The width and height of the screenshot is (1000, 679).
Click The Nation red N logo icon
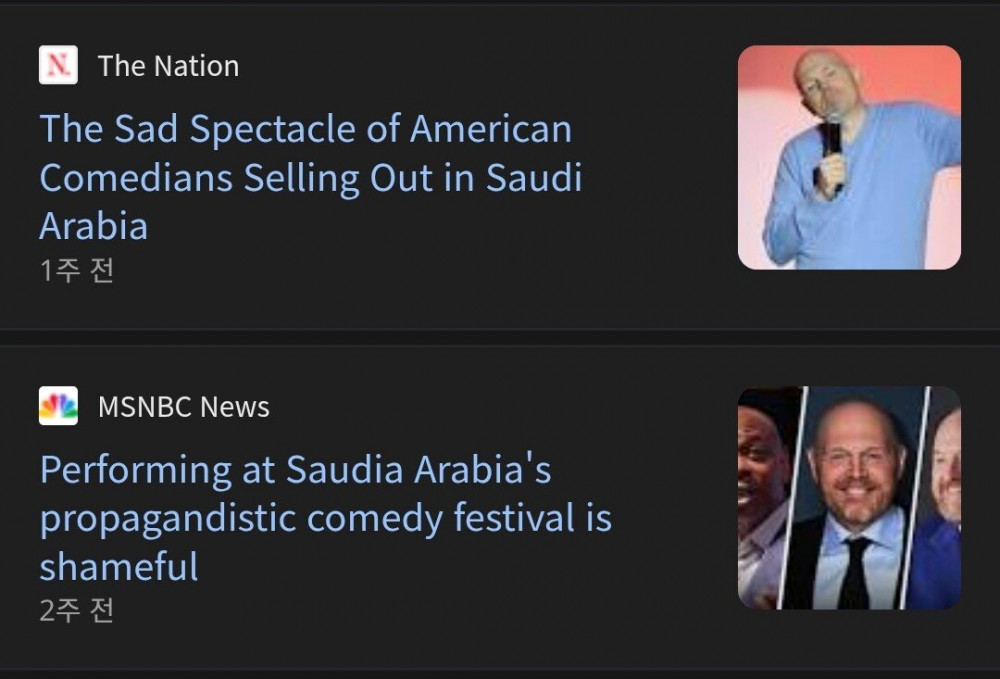click(58, 66)
